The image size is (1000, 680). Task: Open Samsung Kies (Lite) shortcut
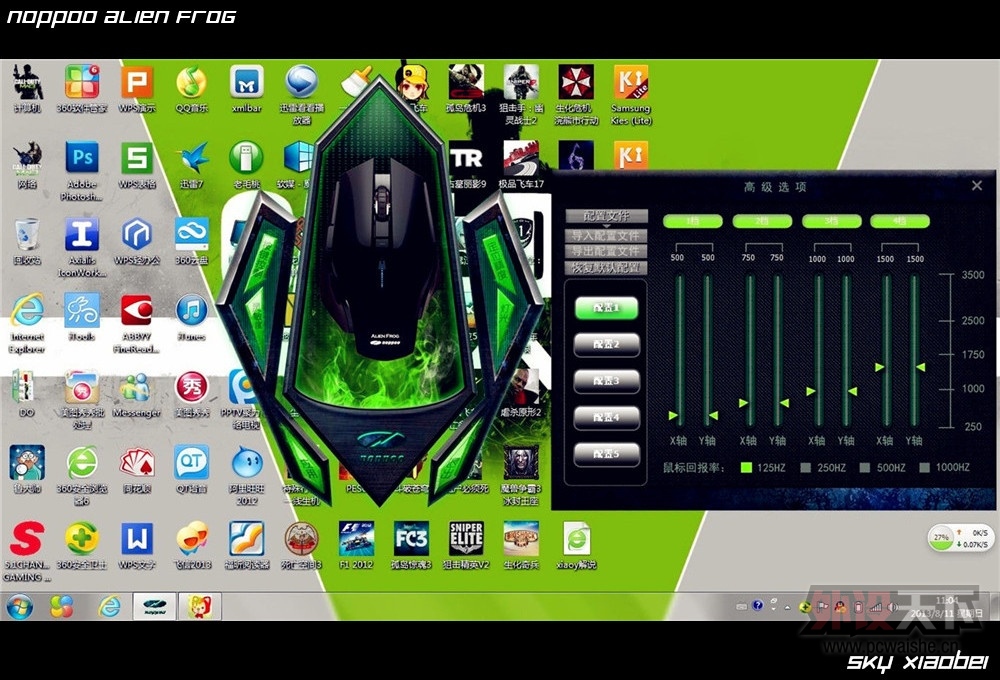click(x=631, y=94)
